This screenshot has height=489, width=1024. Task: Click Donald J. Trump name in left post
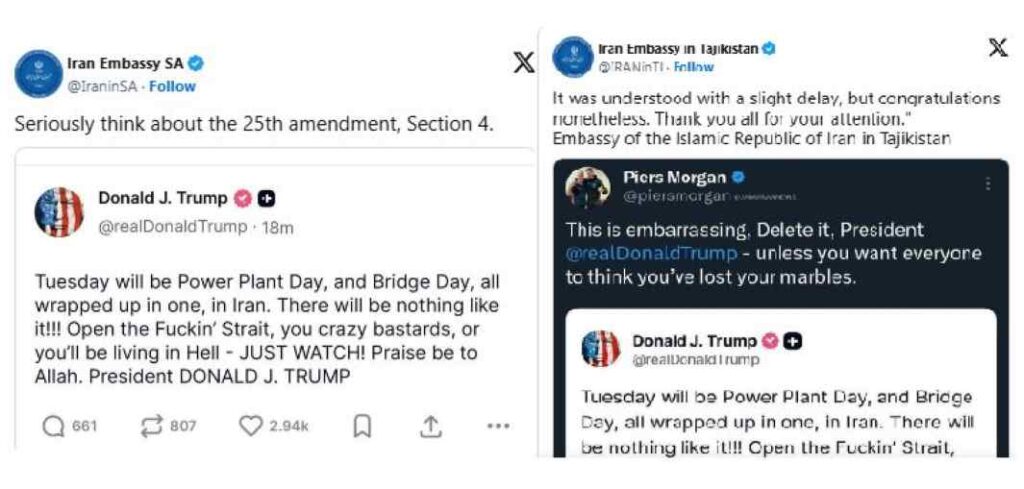pyautogui.click(x=163, y=198)
